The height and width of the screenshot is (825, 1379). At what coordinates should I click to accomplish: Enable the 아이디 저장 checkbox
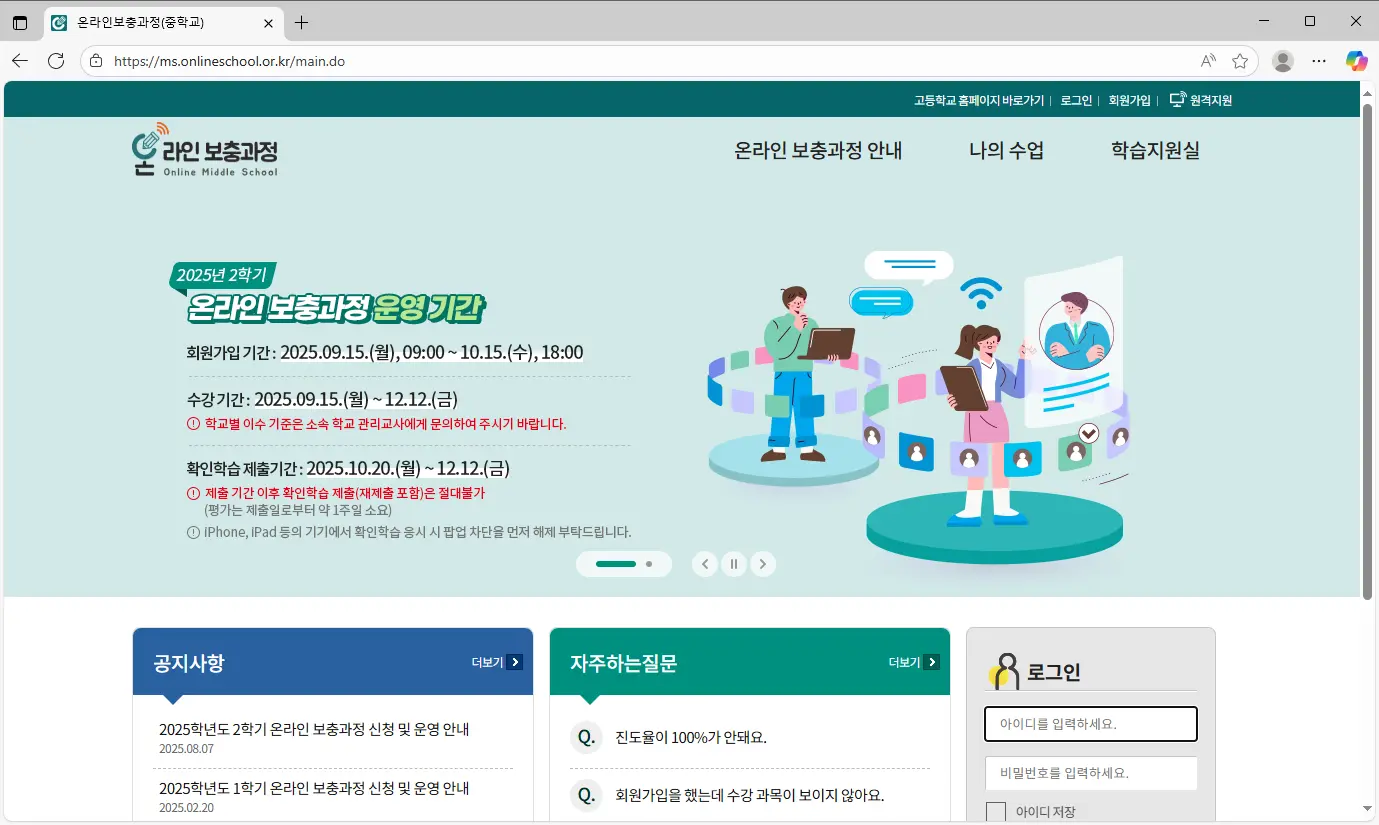click(996, 812)
